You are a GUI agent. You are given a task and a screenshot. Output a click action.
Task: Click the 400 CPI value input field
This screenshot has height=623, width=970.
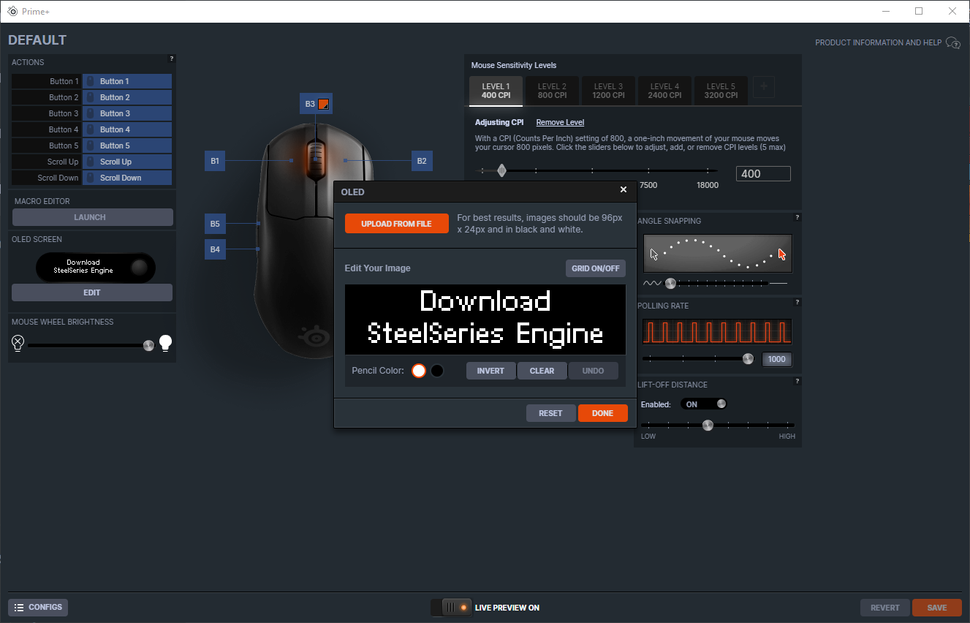763,173
